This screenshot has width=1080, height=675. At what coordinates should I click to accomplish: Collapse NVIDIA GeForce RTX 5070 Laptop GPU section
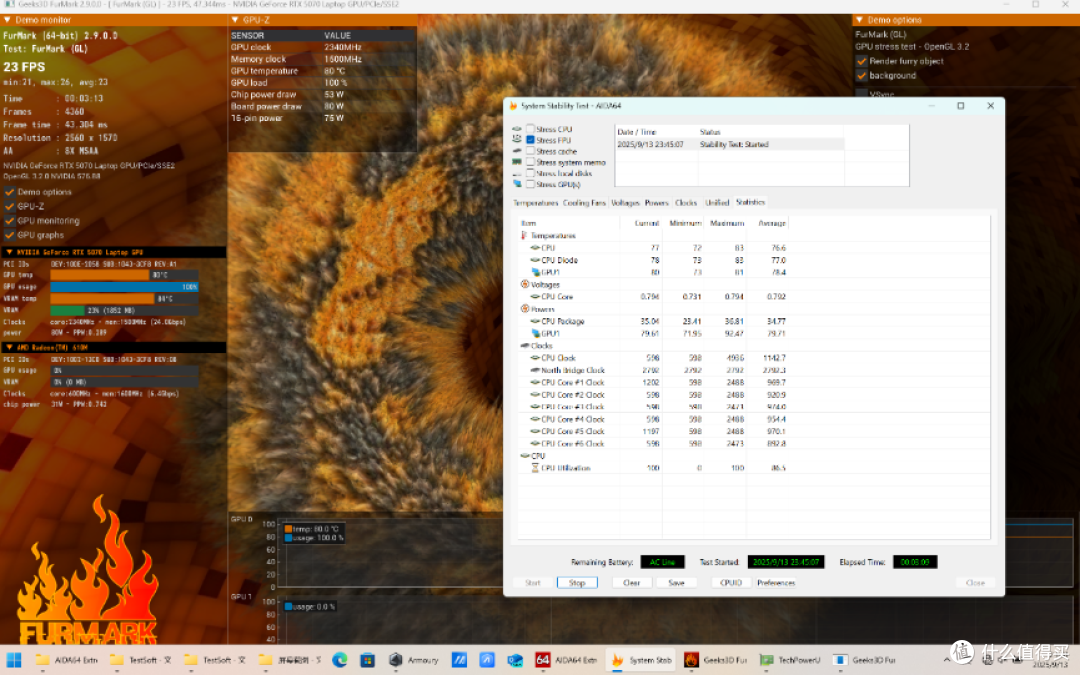tap(9, 252)
